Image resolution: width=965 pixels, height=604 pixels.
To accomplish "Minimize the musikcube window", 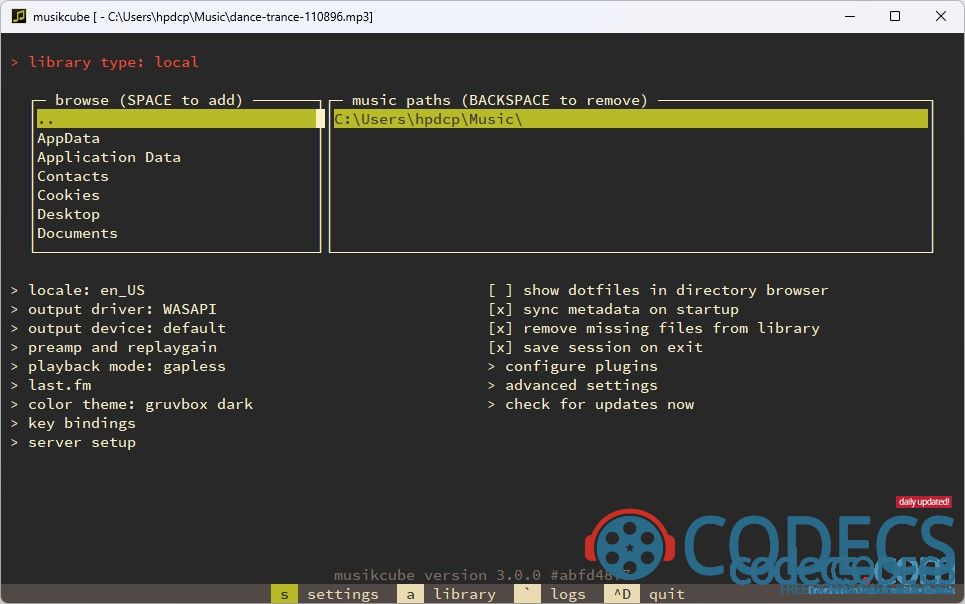I will point(850,17).
